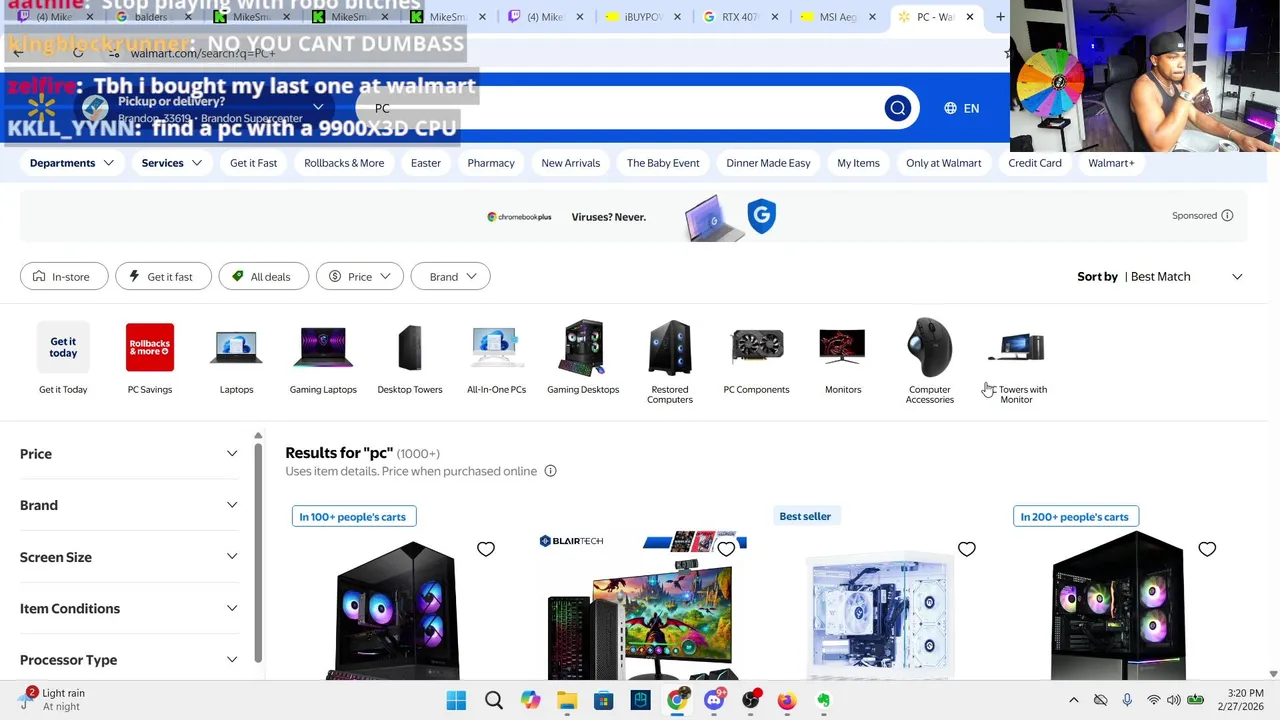Click the blue search magnifier button
Image resolution: width=1280 pixels, height=720 pixels.
[897, 108]
